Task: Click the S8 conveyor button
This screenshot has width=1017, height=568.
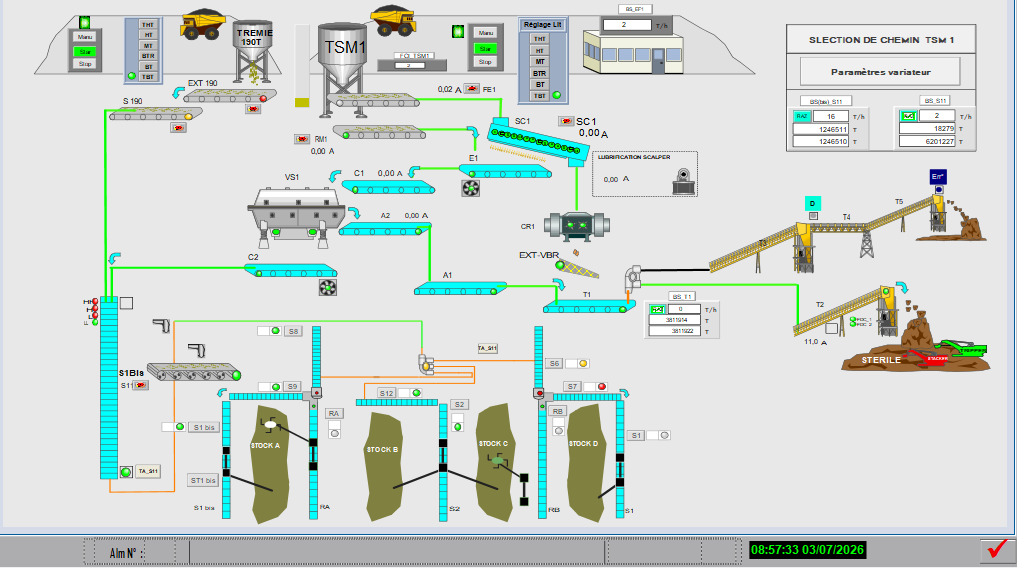Action: pyautogui.click(x=293, y=331)
